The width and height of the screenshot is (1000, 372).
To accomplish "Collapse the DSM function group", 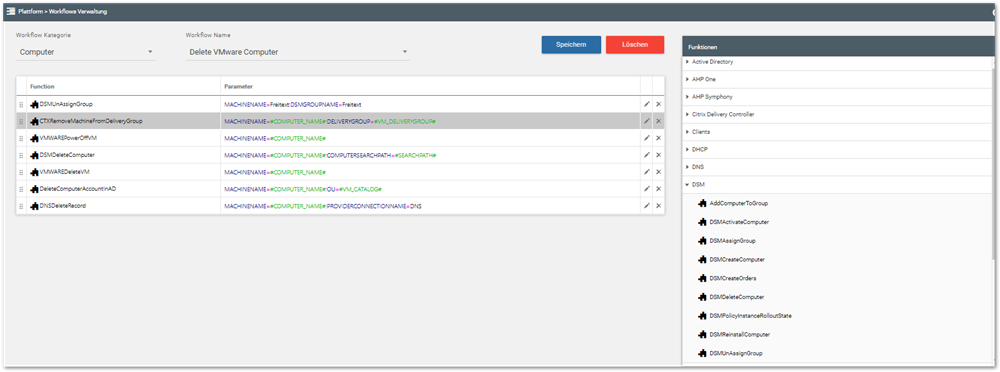I will 687,184.
